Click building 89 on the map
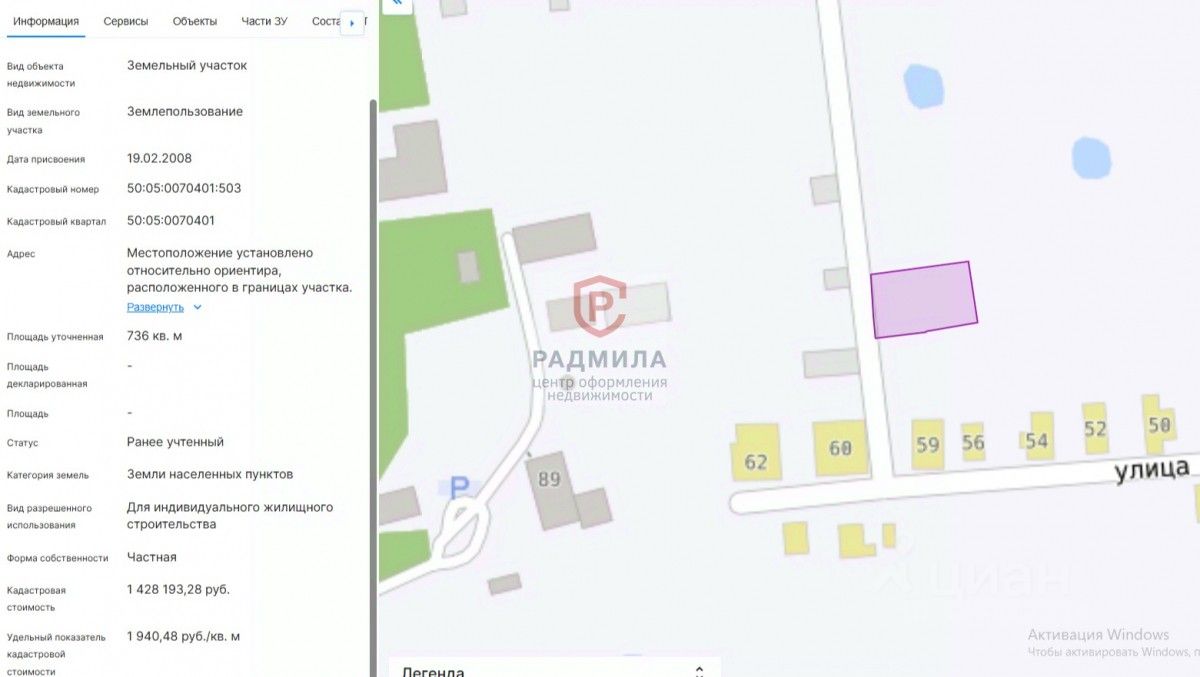This screenshot has width=1200, height=677. tap(549, 479)
